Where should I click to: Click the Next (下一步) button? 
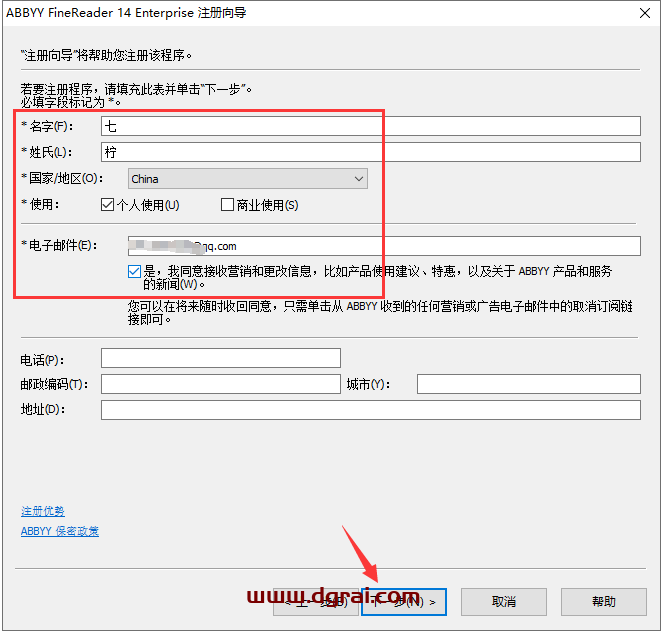pyautogui.click(x=404, y=602)
